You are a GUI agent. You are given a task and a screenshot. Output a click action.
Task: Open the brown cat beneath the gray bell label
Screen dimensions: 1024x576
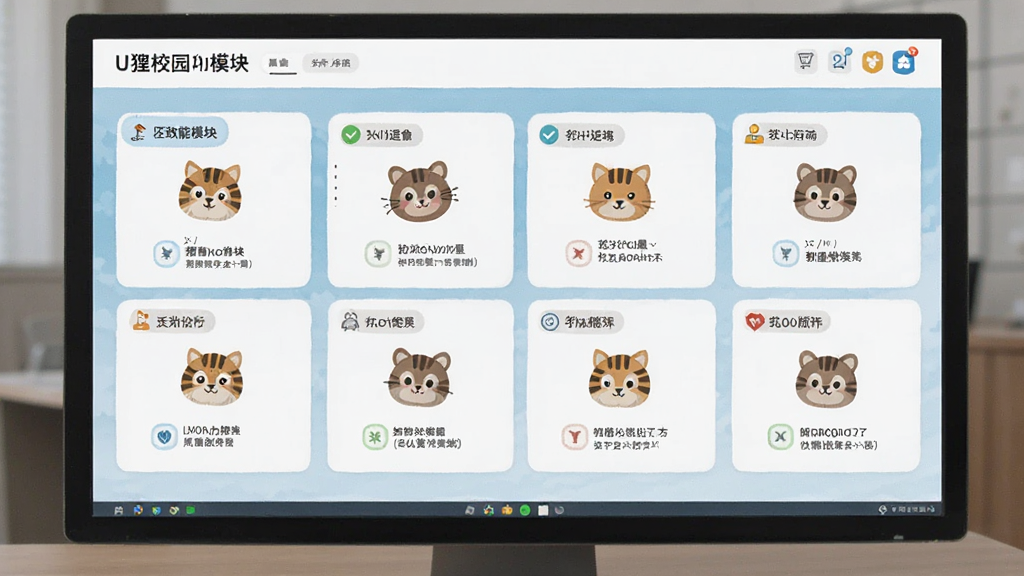[420, 377]
